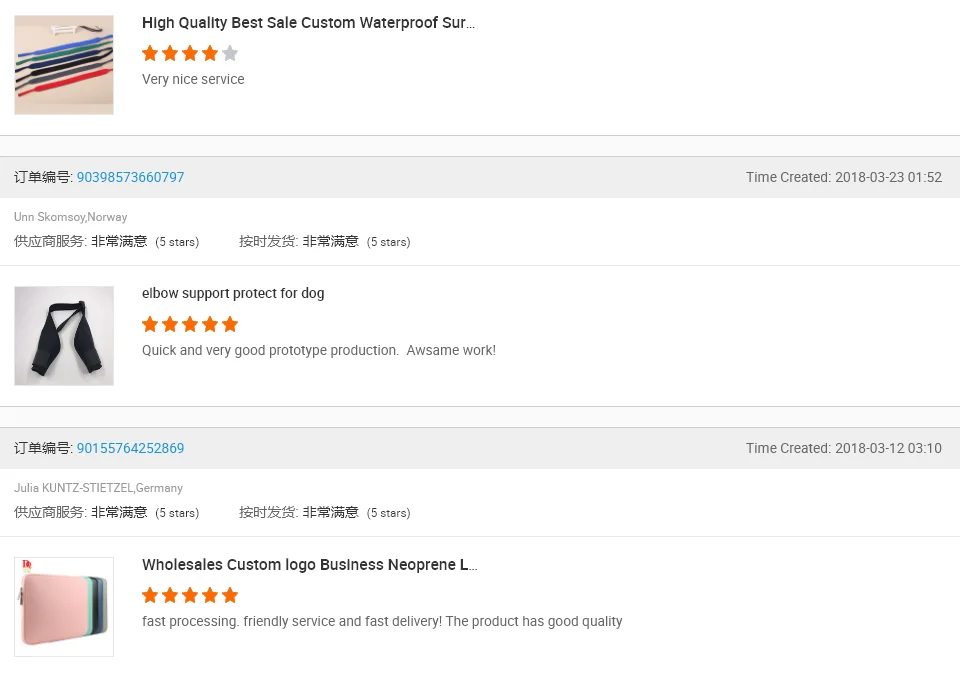Click the Very nice service review text
This screenshot has width=960, height=677.
[193, 79]
